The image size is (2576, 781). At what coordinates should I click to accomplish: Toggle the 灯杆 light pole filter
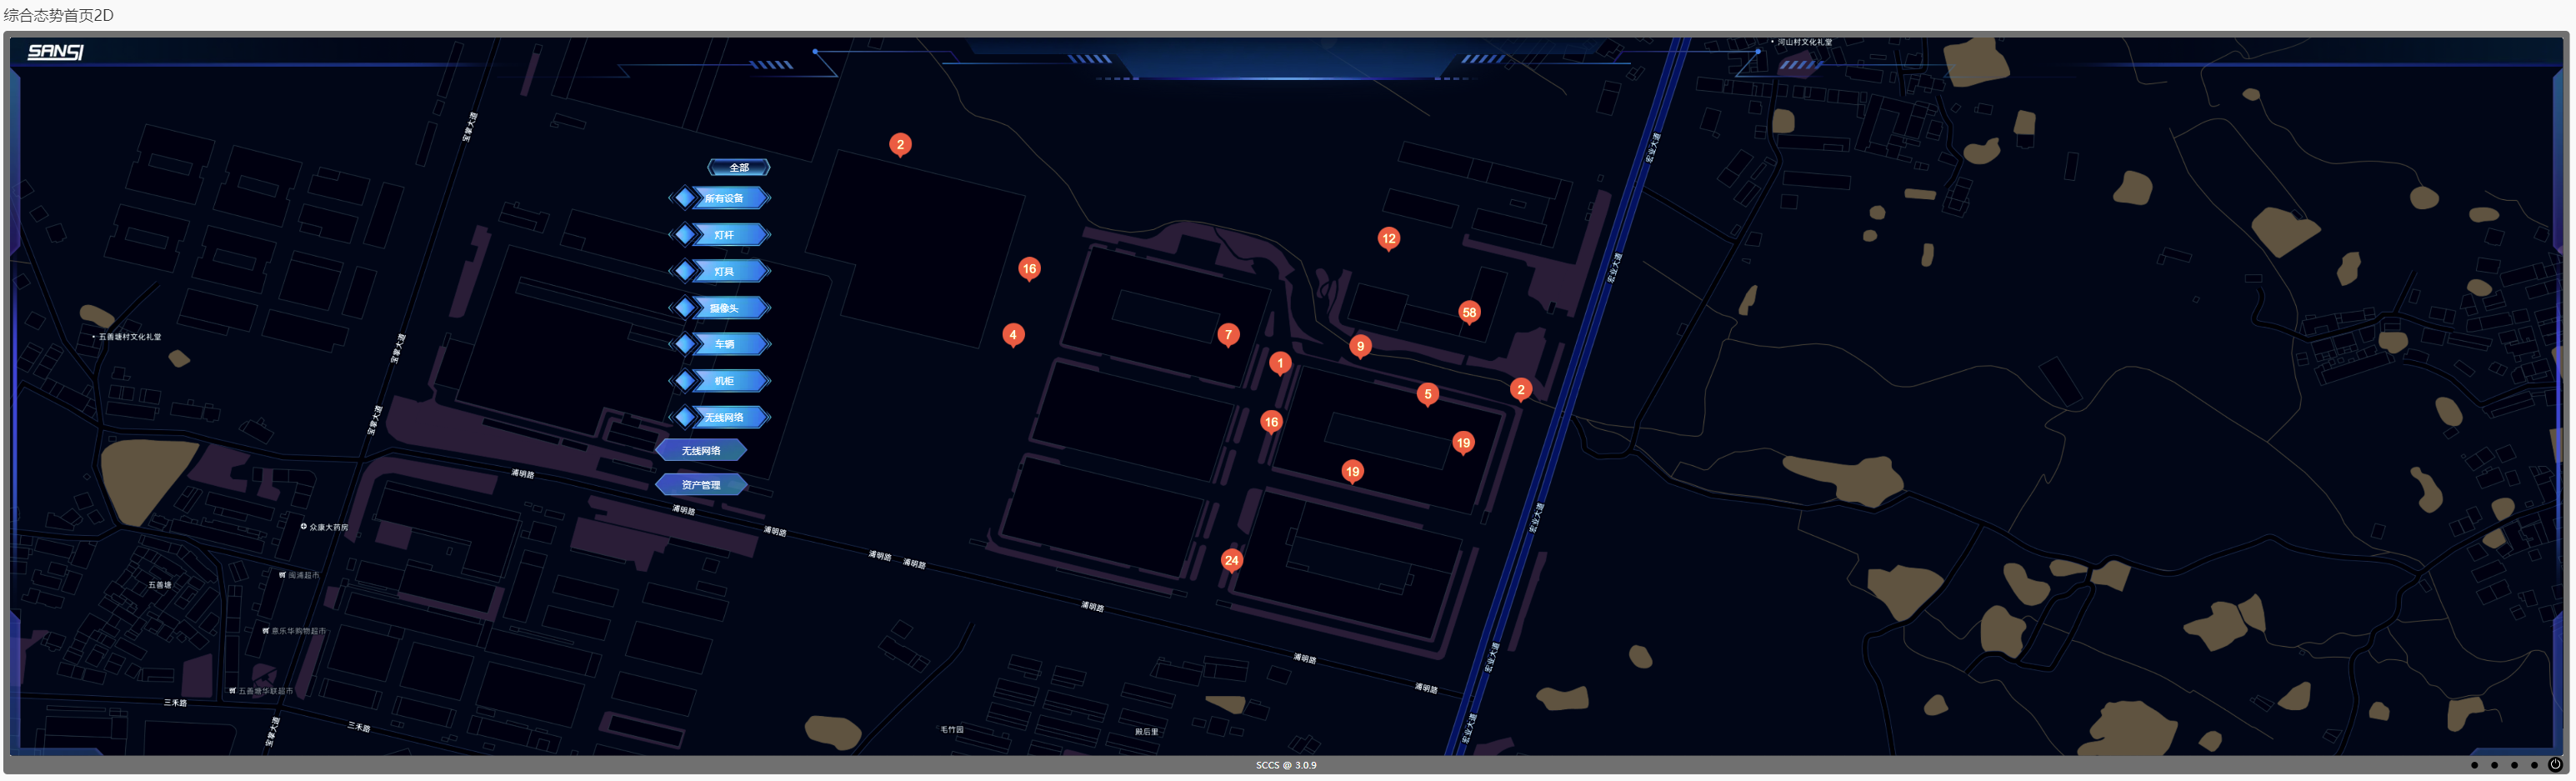(x=721, y=235)
